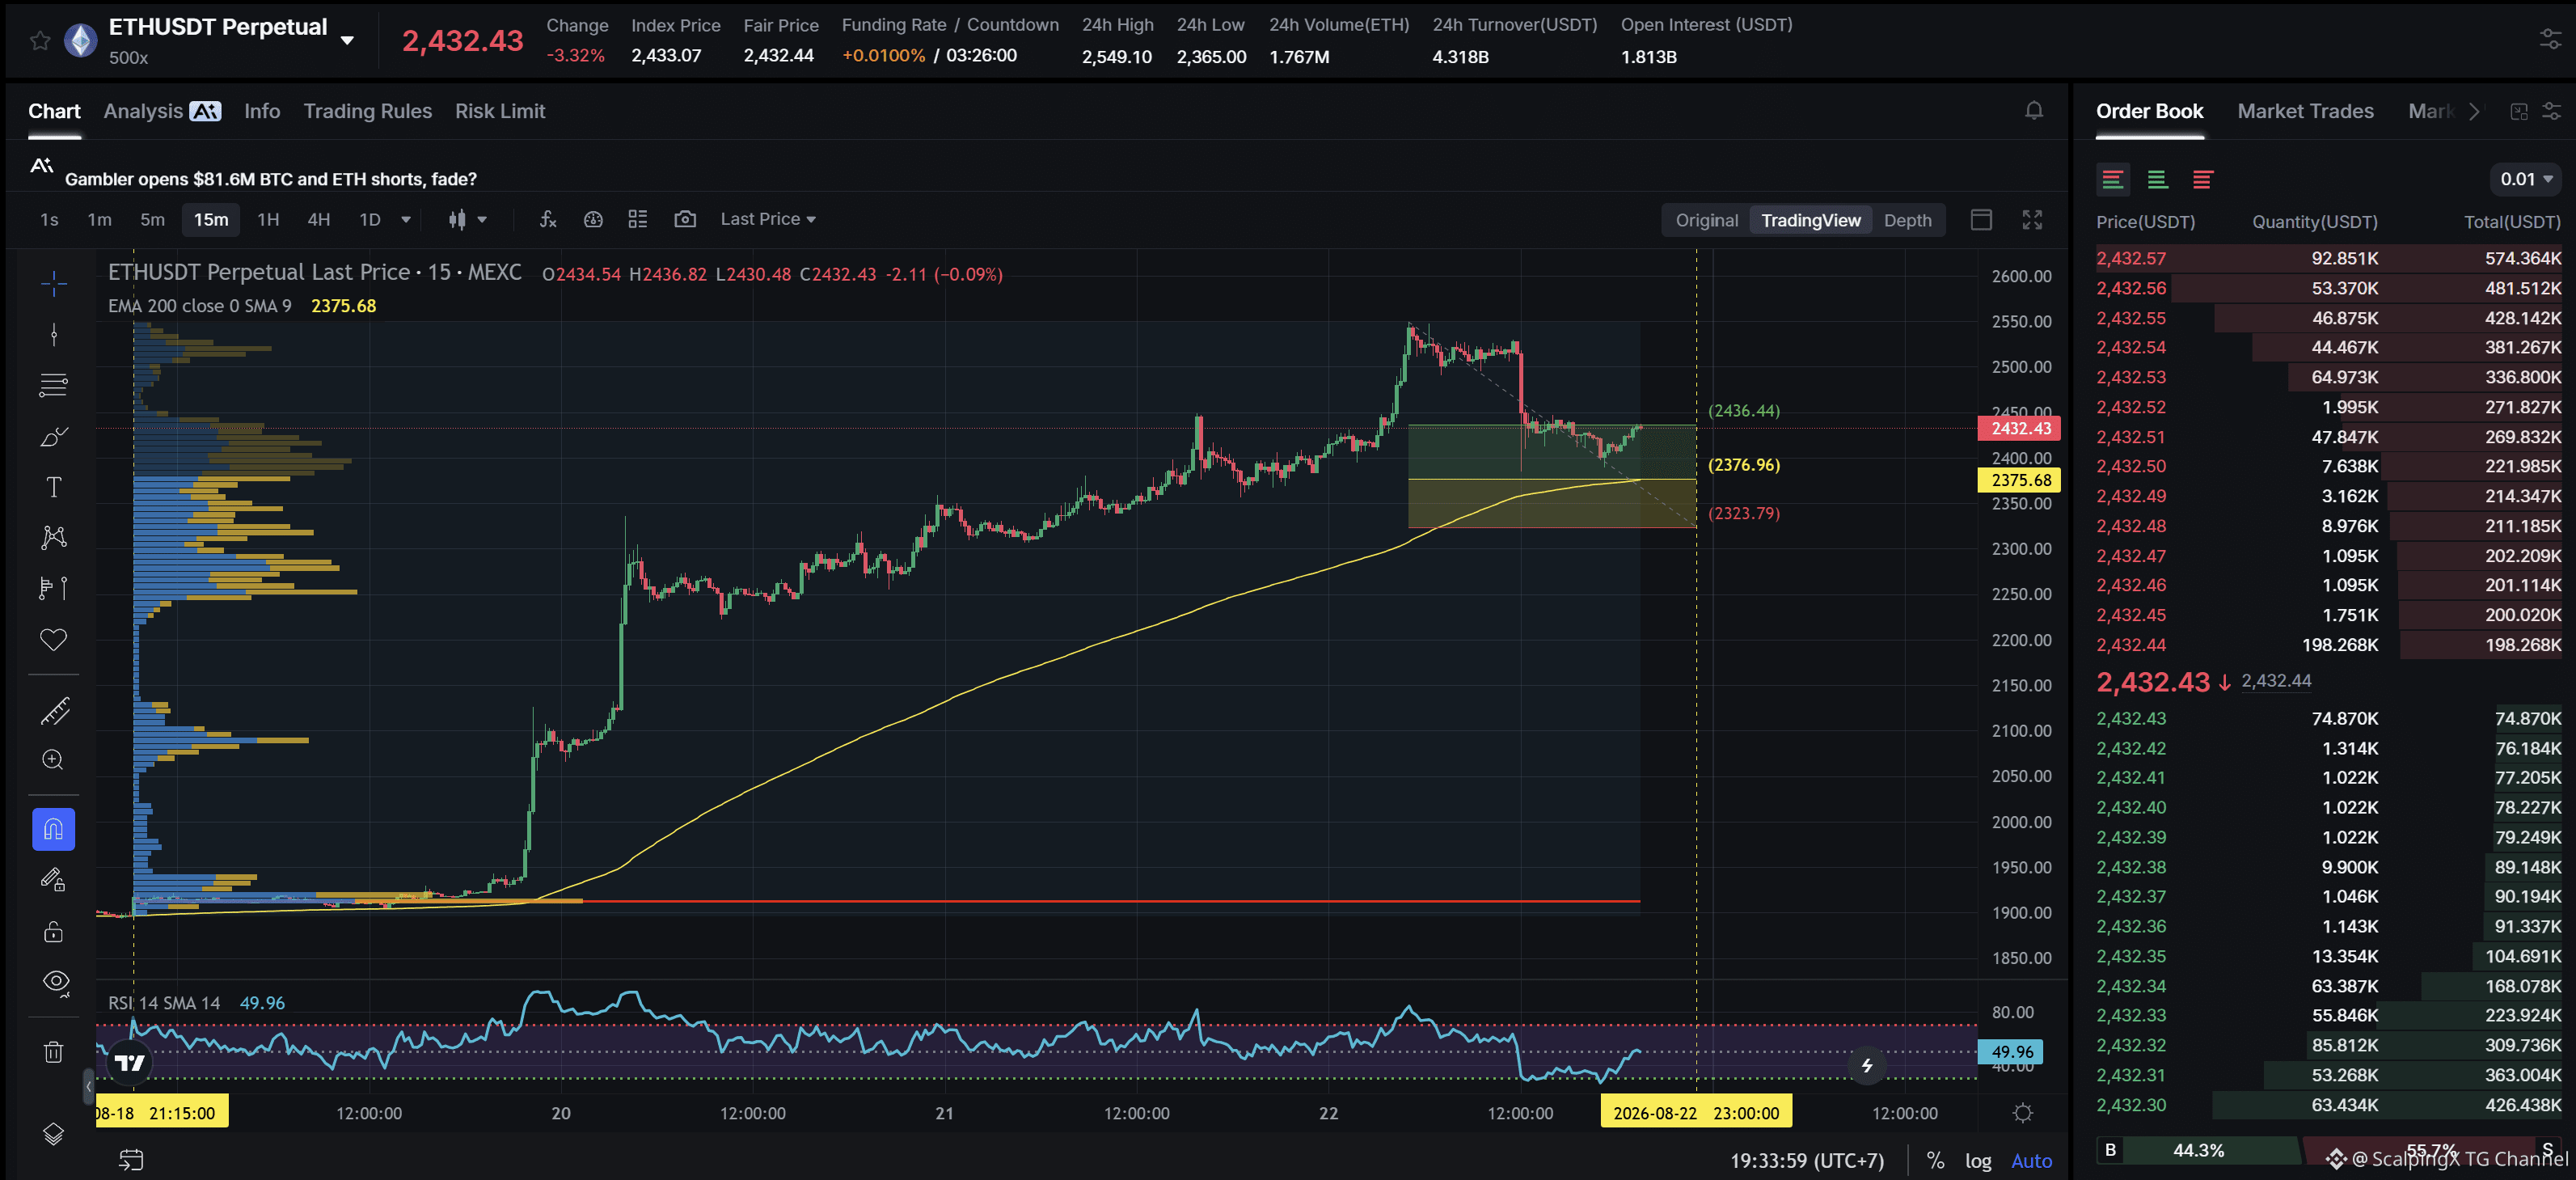The width and height of the screenshot is (2576, 1180).
Task: Switch chart to TradingView view
Action: click(x=1811, y=221)
